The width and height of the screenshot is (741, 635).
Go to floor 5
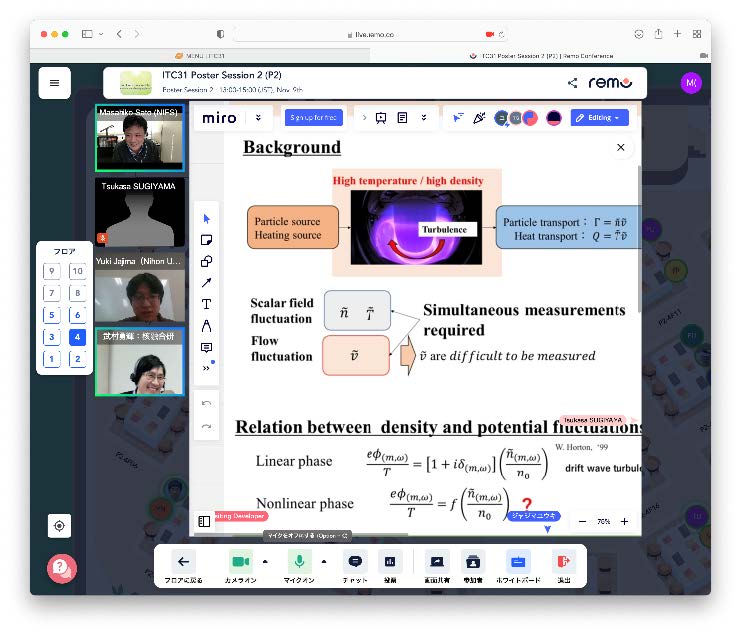click(x=52, y=315)
